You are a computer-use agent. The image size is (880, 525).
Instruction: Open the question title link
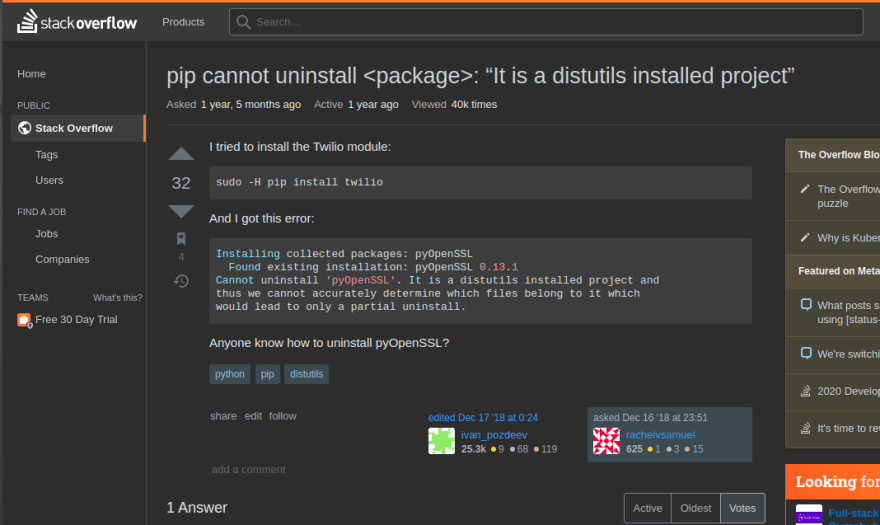480,76
